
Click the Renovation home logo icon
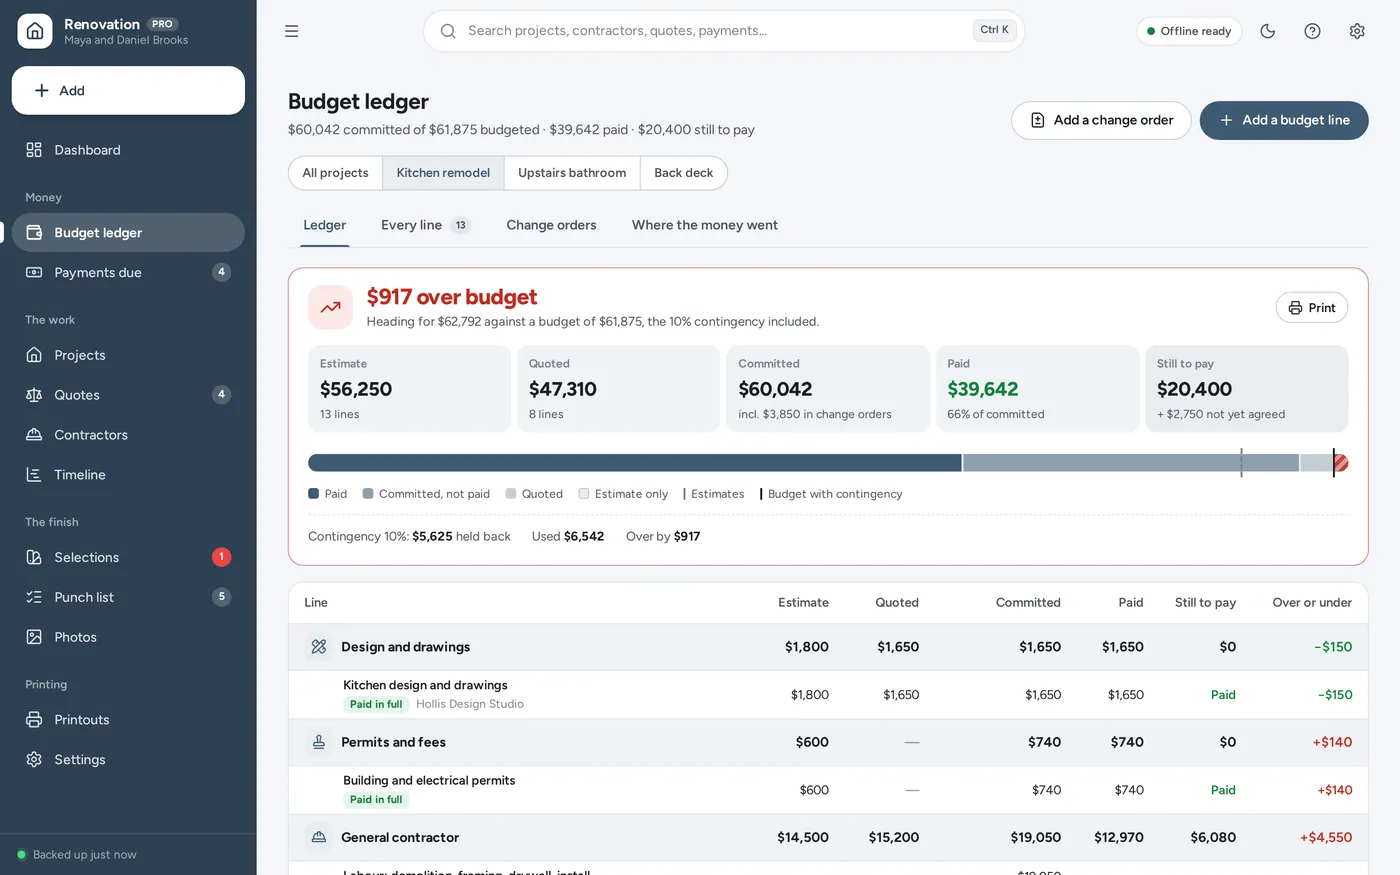[35, 31]
